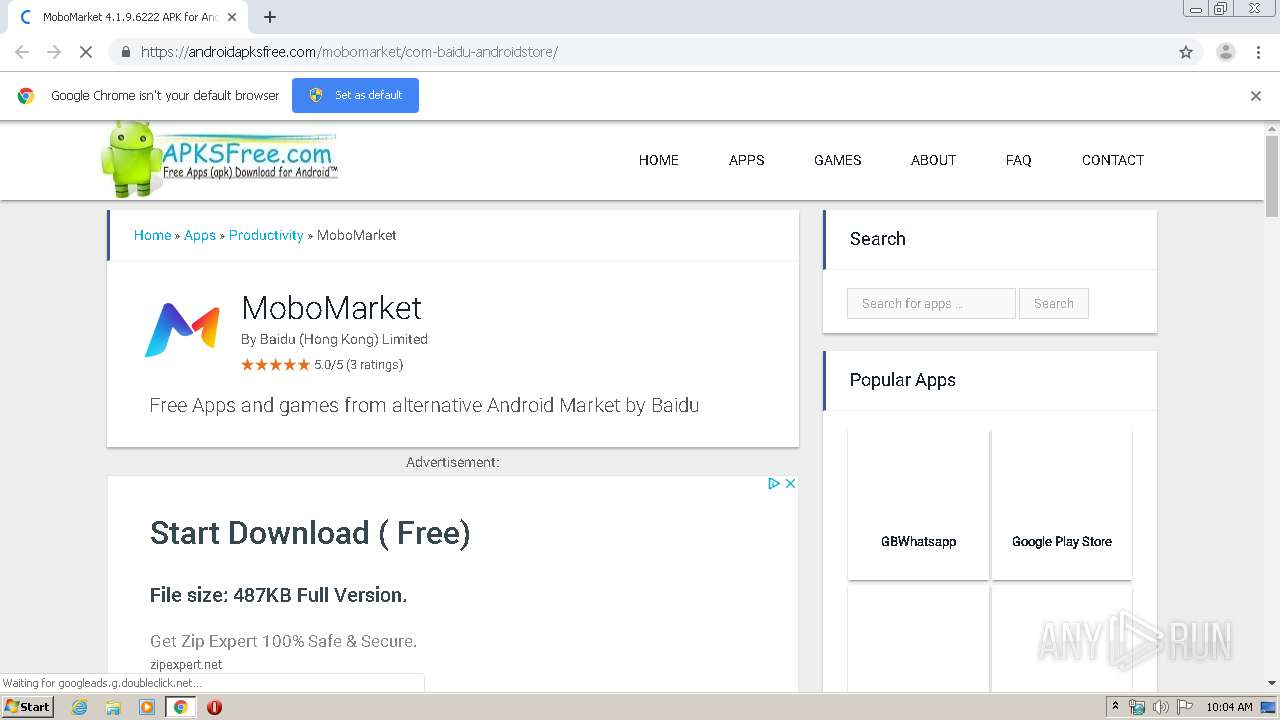Screen dimensions: 1280x720
Task: Click the MoboMarket app icon
Action: pos(182,330)
